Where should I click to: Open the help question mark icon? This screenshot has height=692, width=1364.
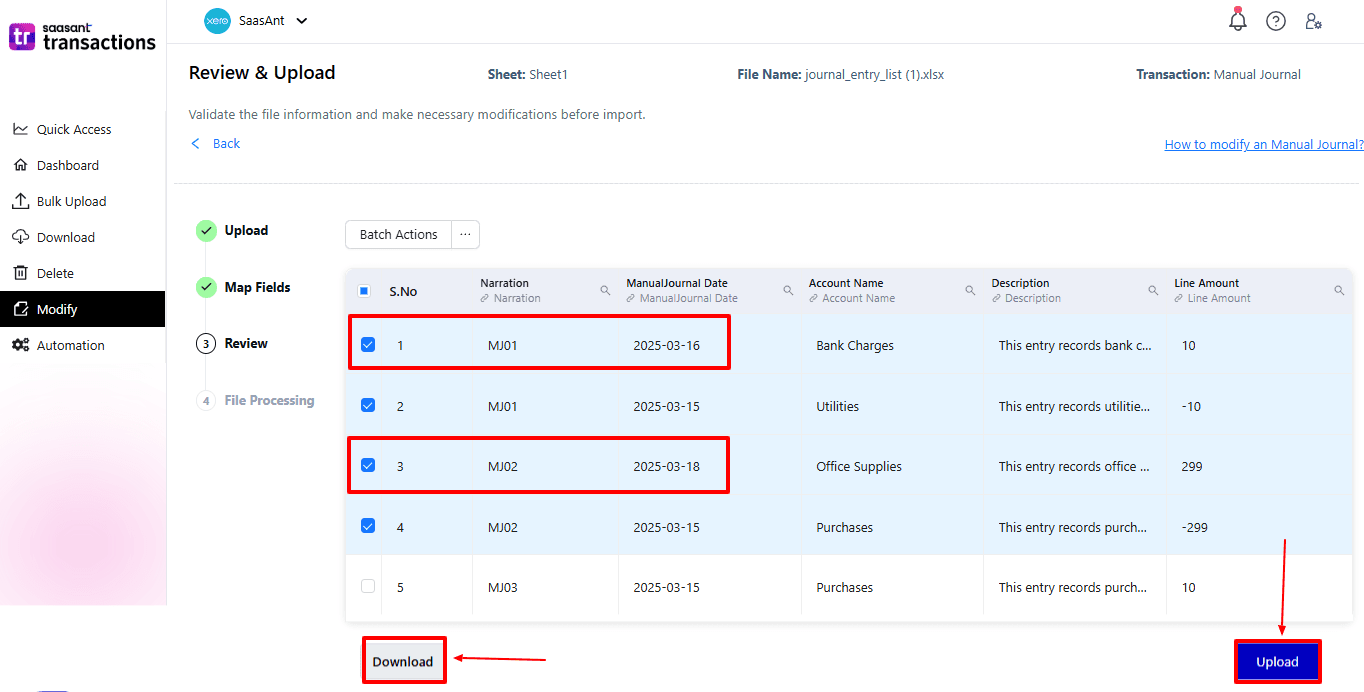point(1276,21)
